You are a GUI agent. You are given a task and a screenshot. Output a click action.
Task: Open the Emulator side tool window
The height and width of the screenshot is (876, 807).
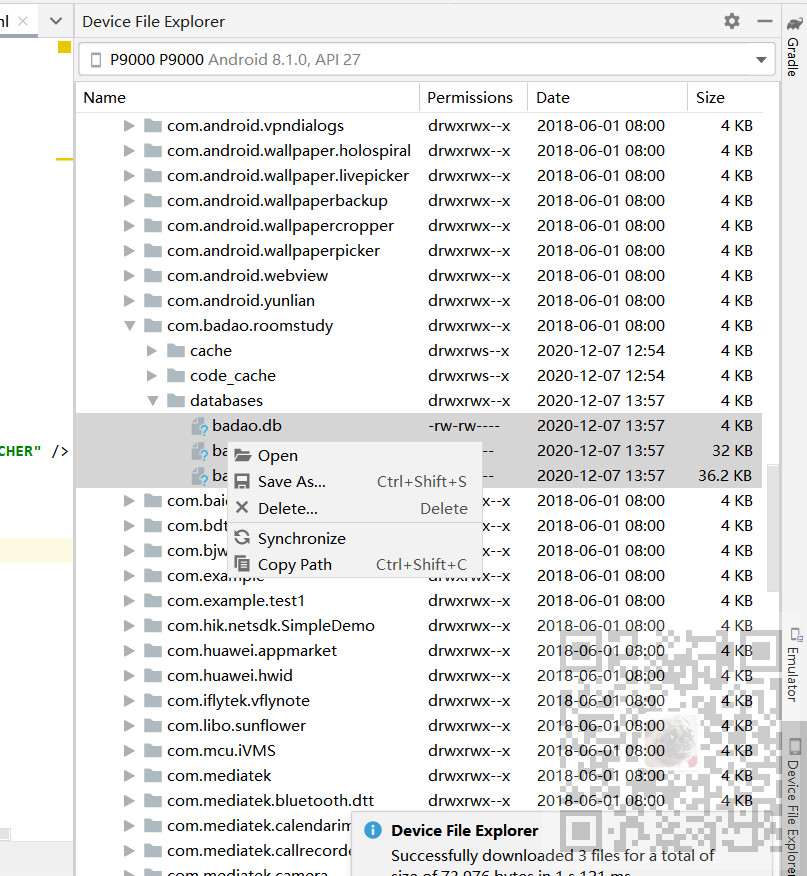(x=794, y=665)
